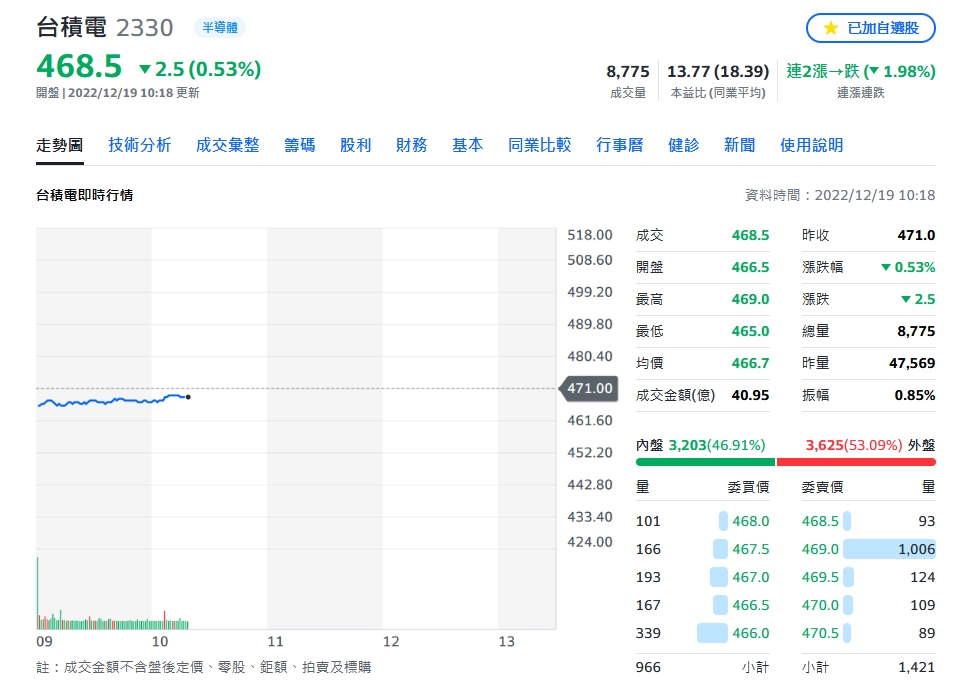The height and width of the screenshot is (695, 955).
Task: Click the 昨量 value 47,569
Action: click(x=912, y=363)
